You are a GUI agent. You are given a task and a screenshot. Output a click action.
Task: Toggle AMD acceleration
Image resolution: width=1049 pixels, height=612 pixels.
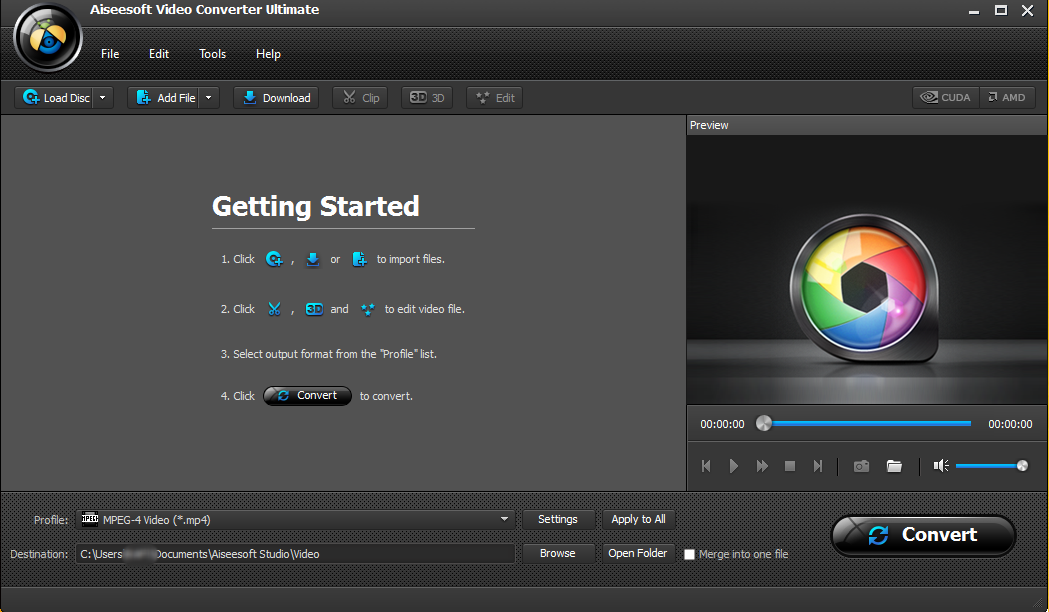[1007, 98]
